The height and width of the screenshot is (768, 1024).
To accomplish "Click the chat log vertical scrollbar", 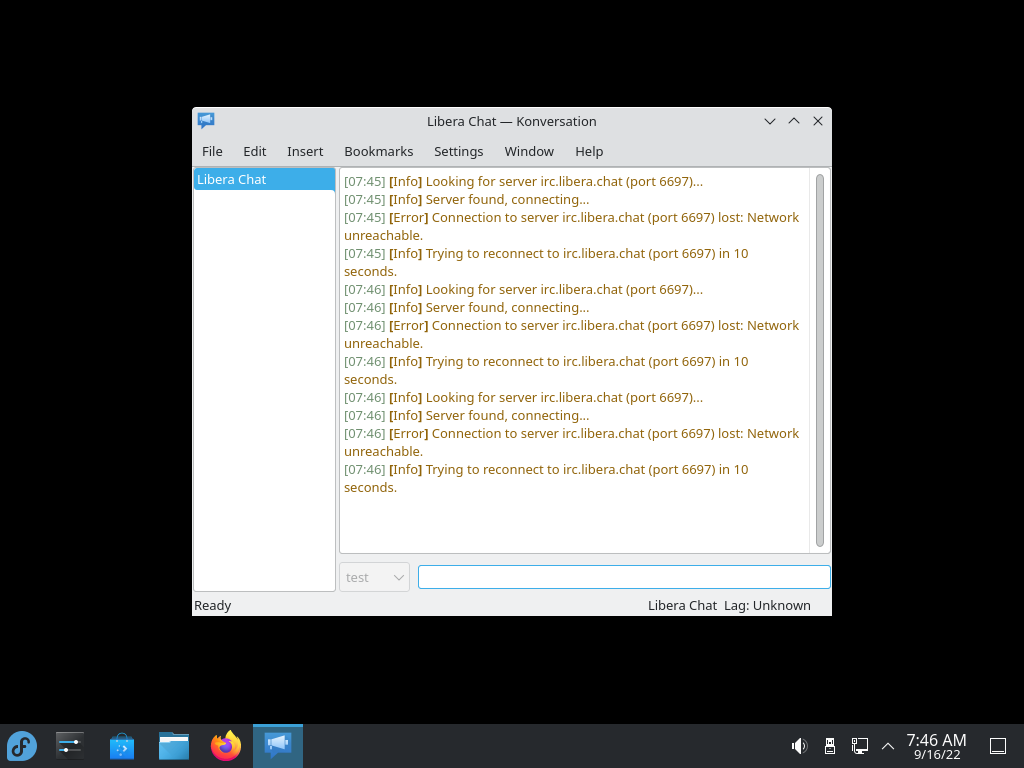I will pos(820,360).
